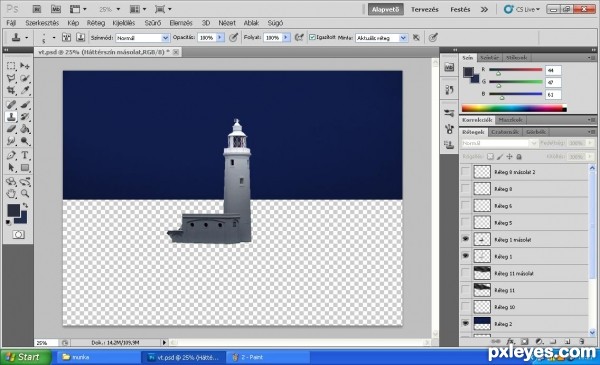This screenshot has height=365, width=600.
Task: Select the Dodge tool
Action: coord(25,141)
